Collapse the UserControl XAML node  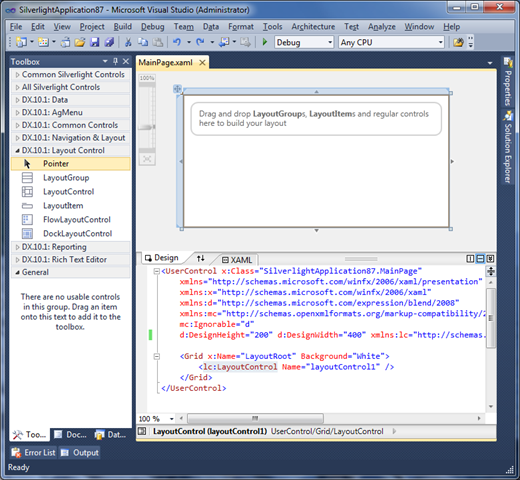156,271
